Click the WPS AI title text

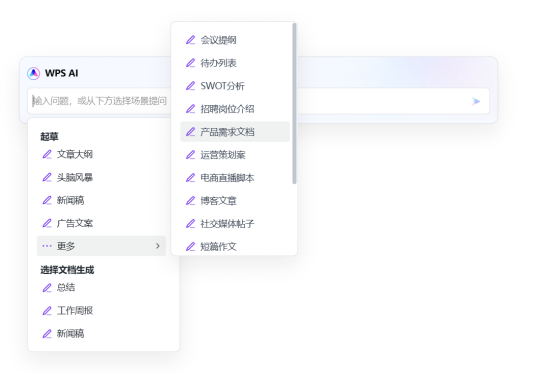(x=62, y=73)
